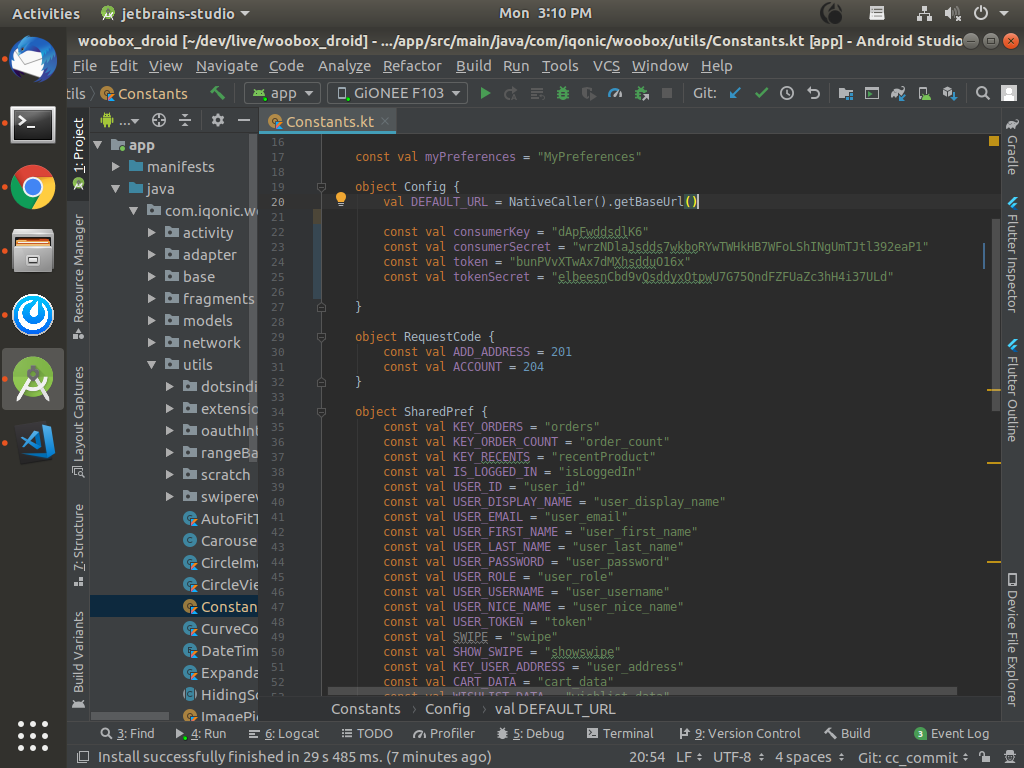Open AVD Manager icon
The width and height of the screenshot is (1024, 768).
pyautogui.click(x=924, y=93)
